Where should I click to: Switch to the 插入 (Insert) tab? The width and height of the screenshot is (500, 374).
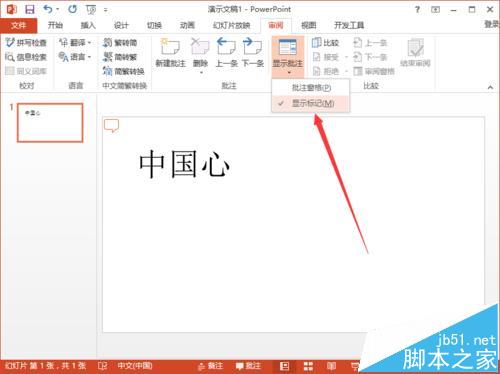click(88, 25)
